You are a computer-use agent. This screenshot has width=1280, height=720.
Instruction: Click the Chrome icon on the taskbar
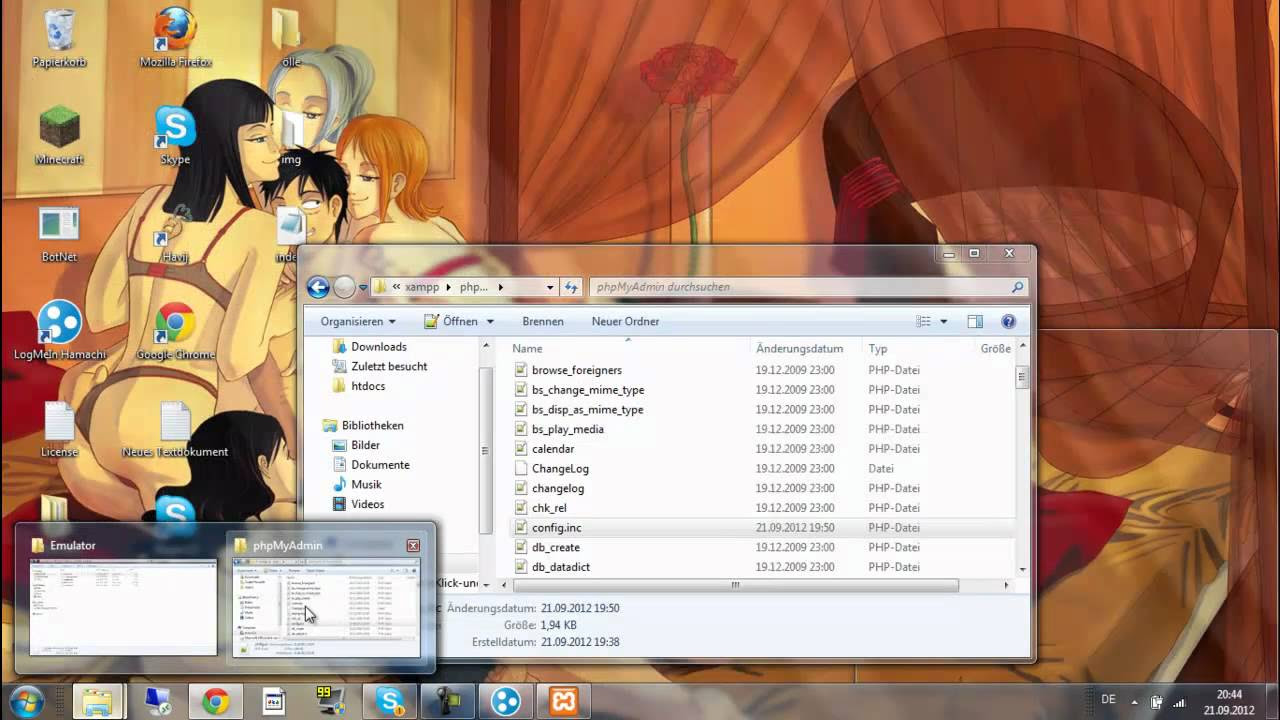[x=215, y=702]
